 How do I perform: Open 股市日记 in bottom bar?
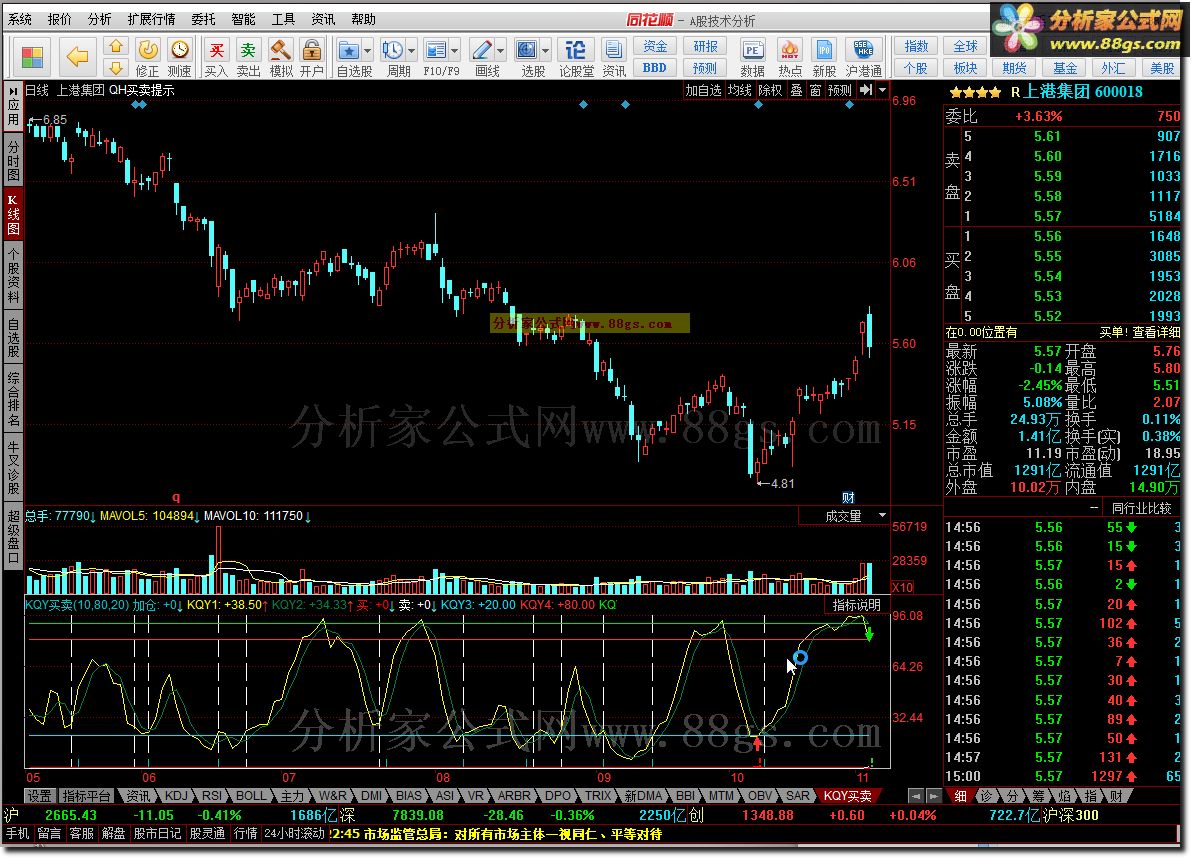click(x=157, y=833)
